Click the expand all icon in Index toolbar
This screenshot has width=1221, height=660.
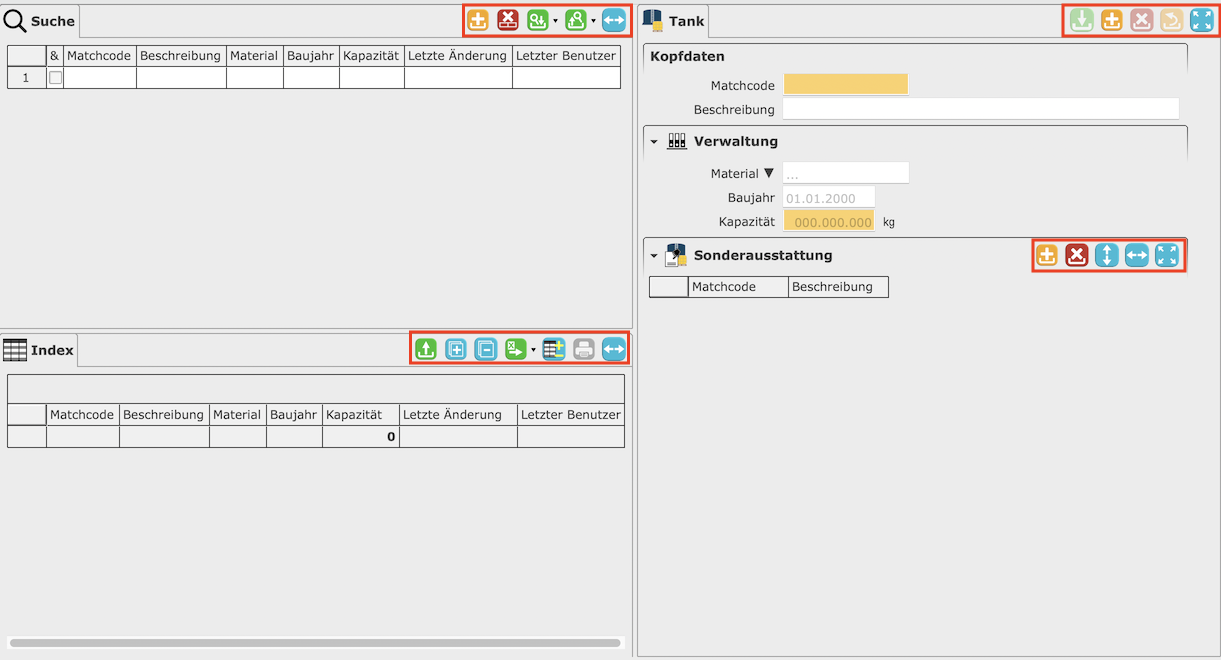coord(456,349)
